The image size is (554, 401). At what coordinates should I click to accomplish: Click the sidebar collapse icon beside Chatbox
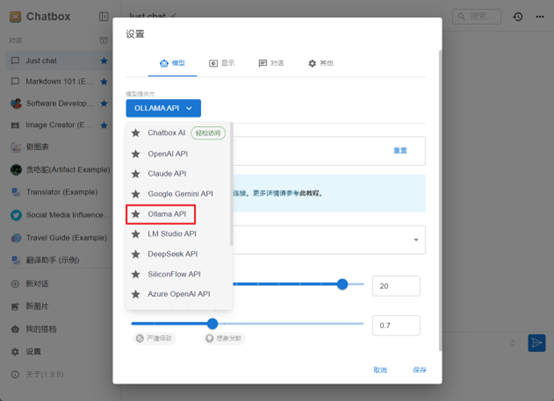104,16
